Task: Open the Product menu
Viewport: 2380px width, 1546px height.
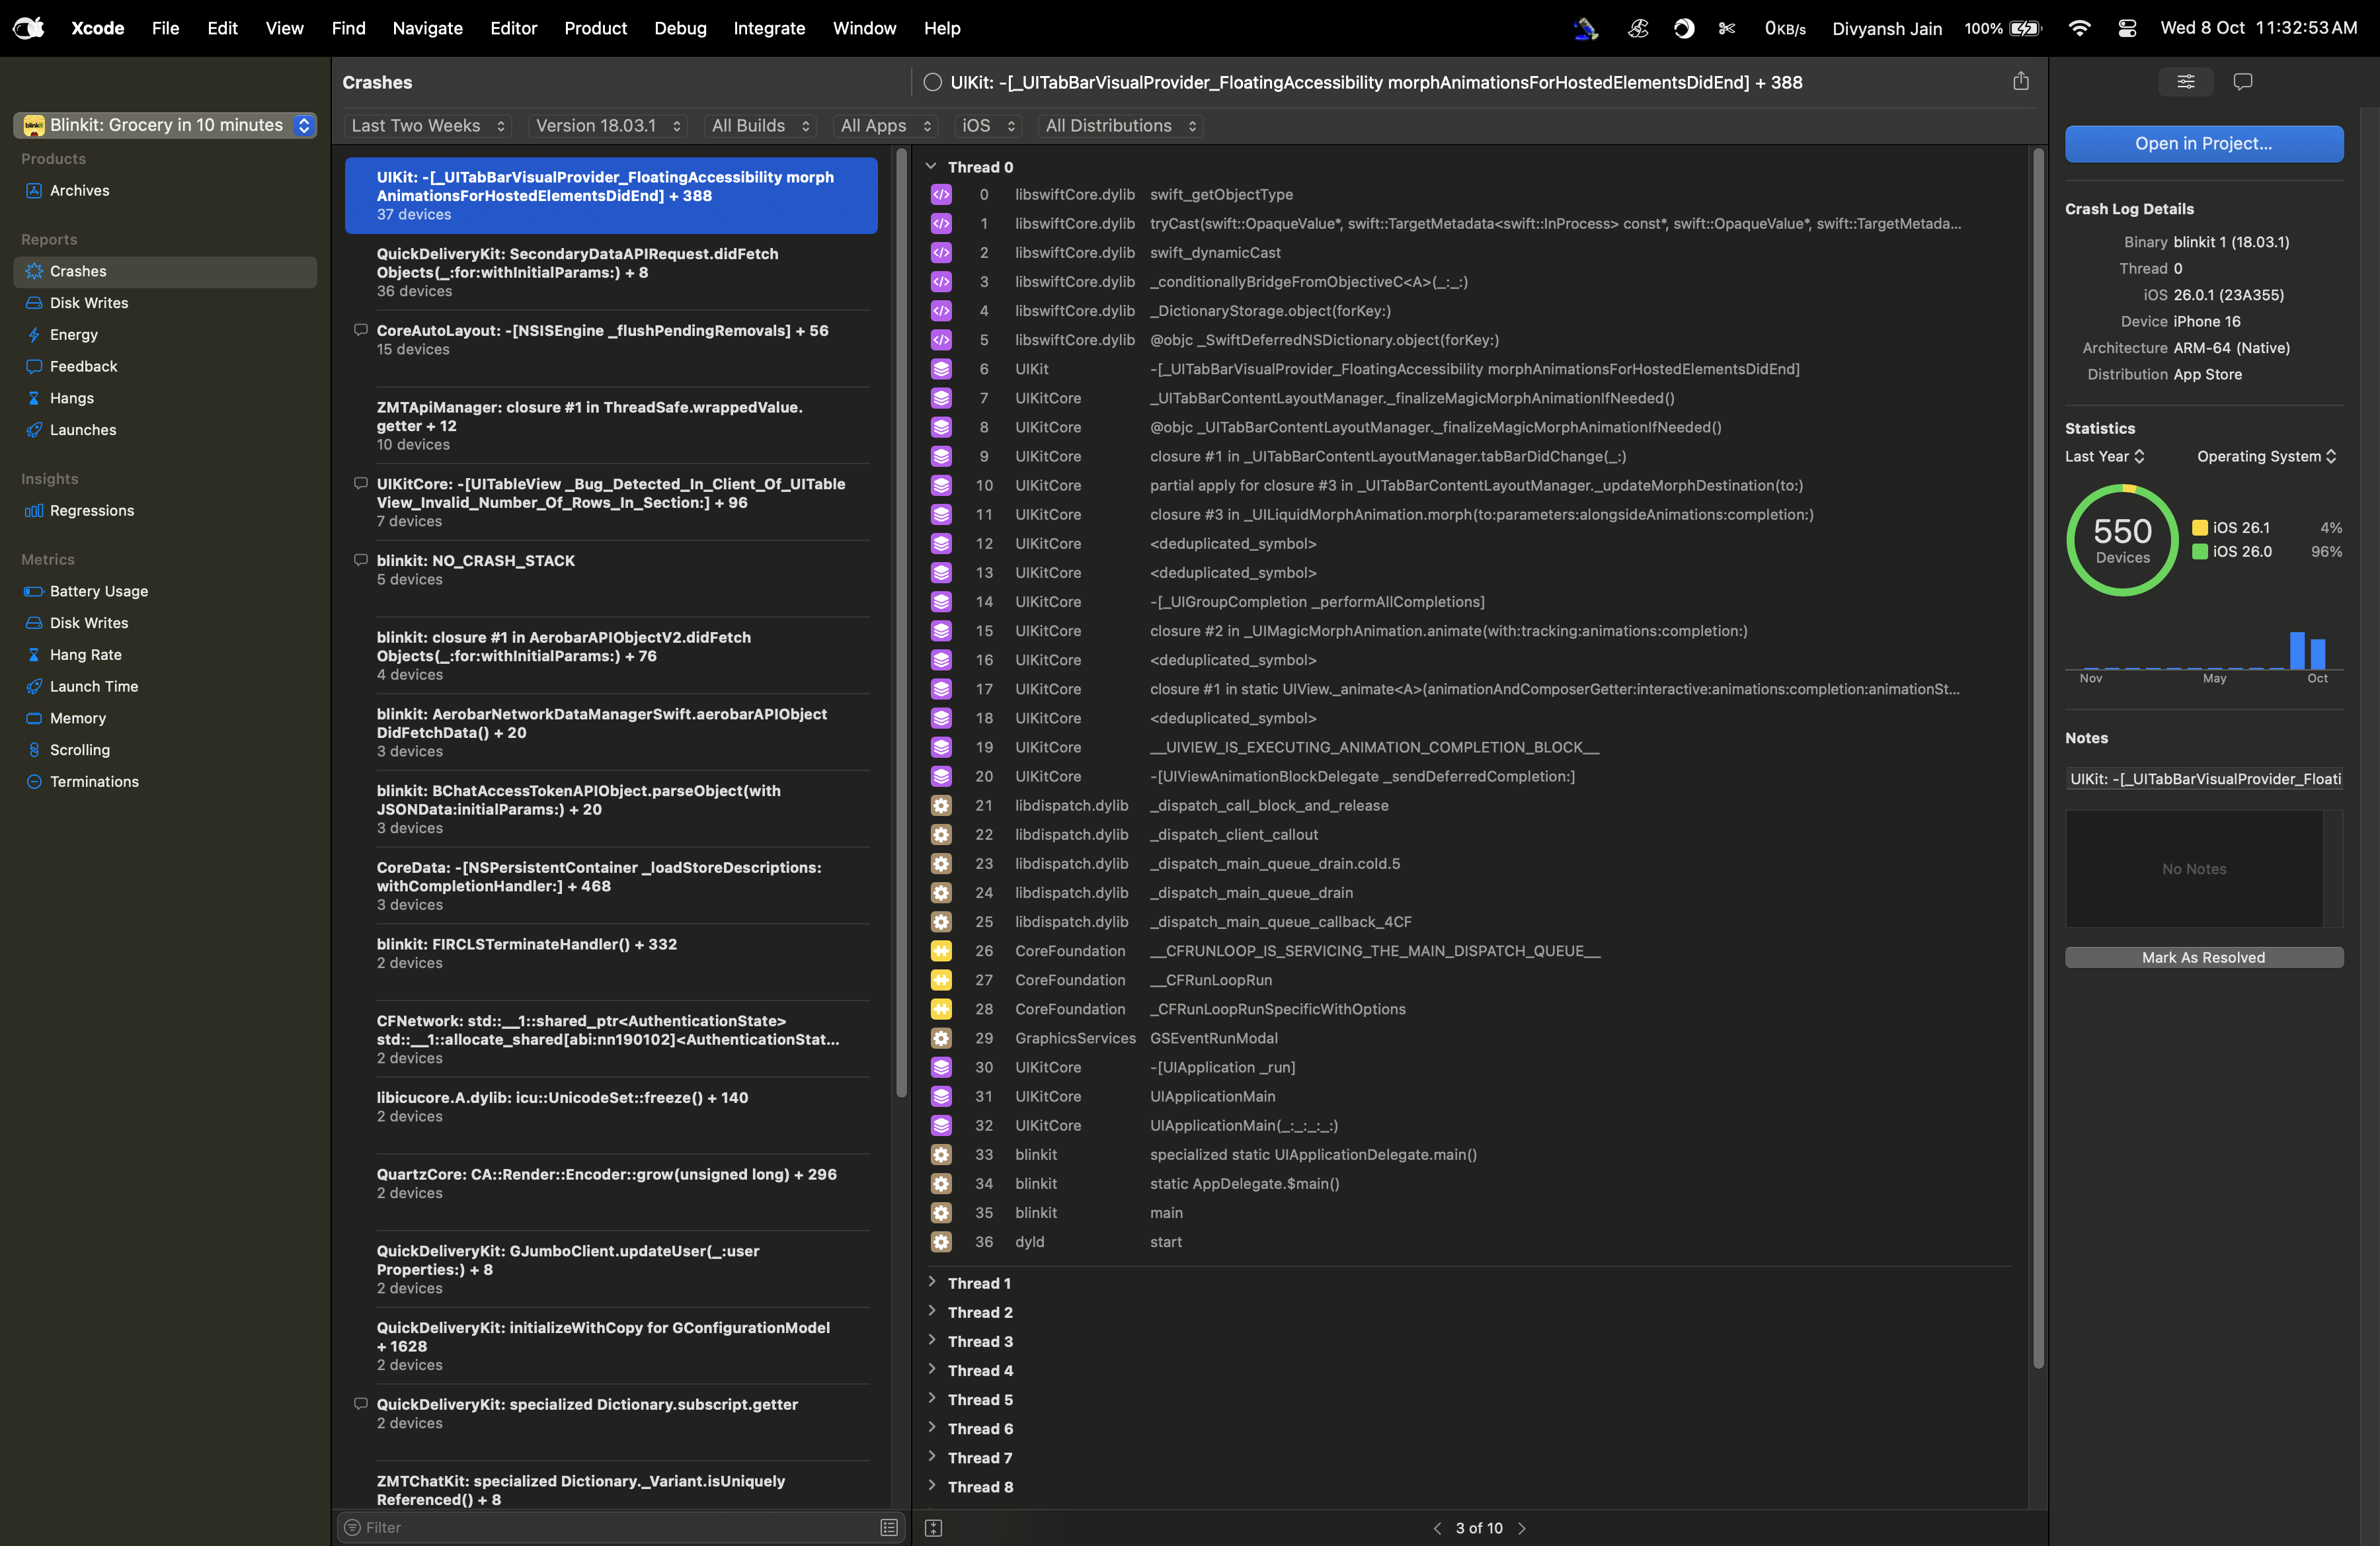Action: (595, 28)
